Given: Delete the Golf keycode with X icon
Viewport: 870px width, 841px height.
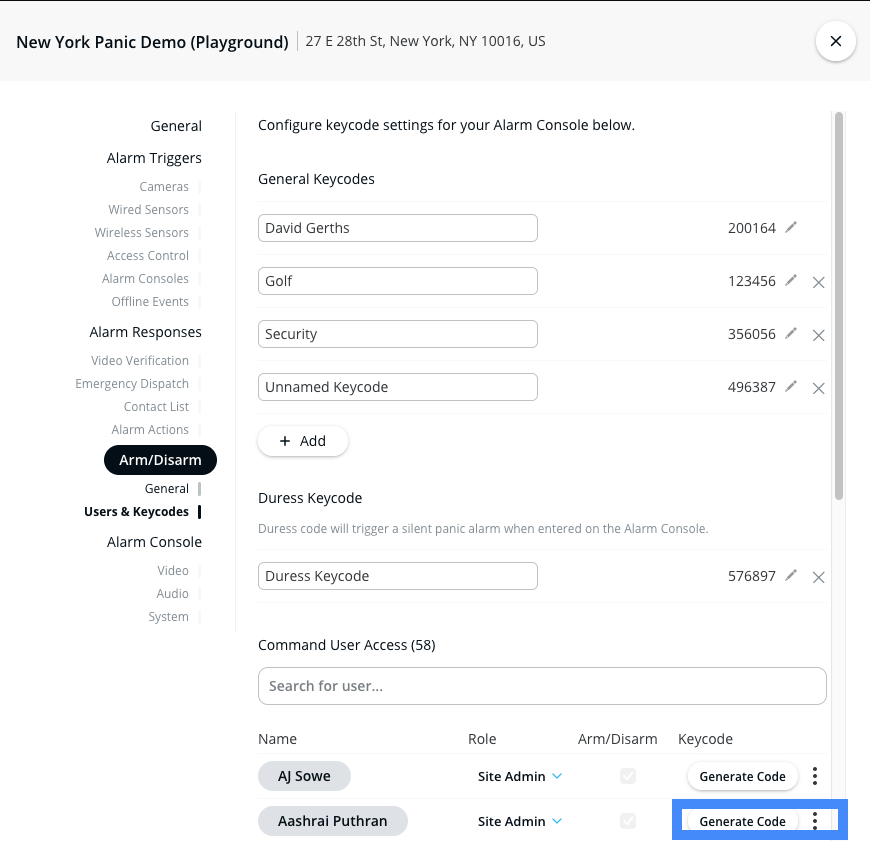Looking at the screenshot, I should [818, 282].
